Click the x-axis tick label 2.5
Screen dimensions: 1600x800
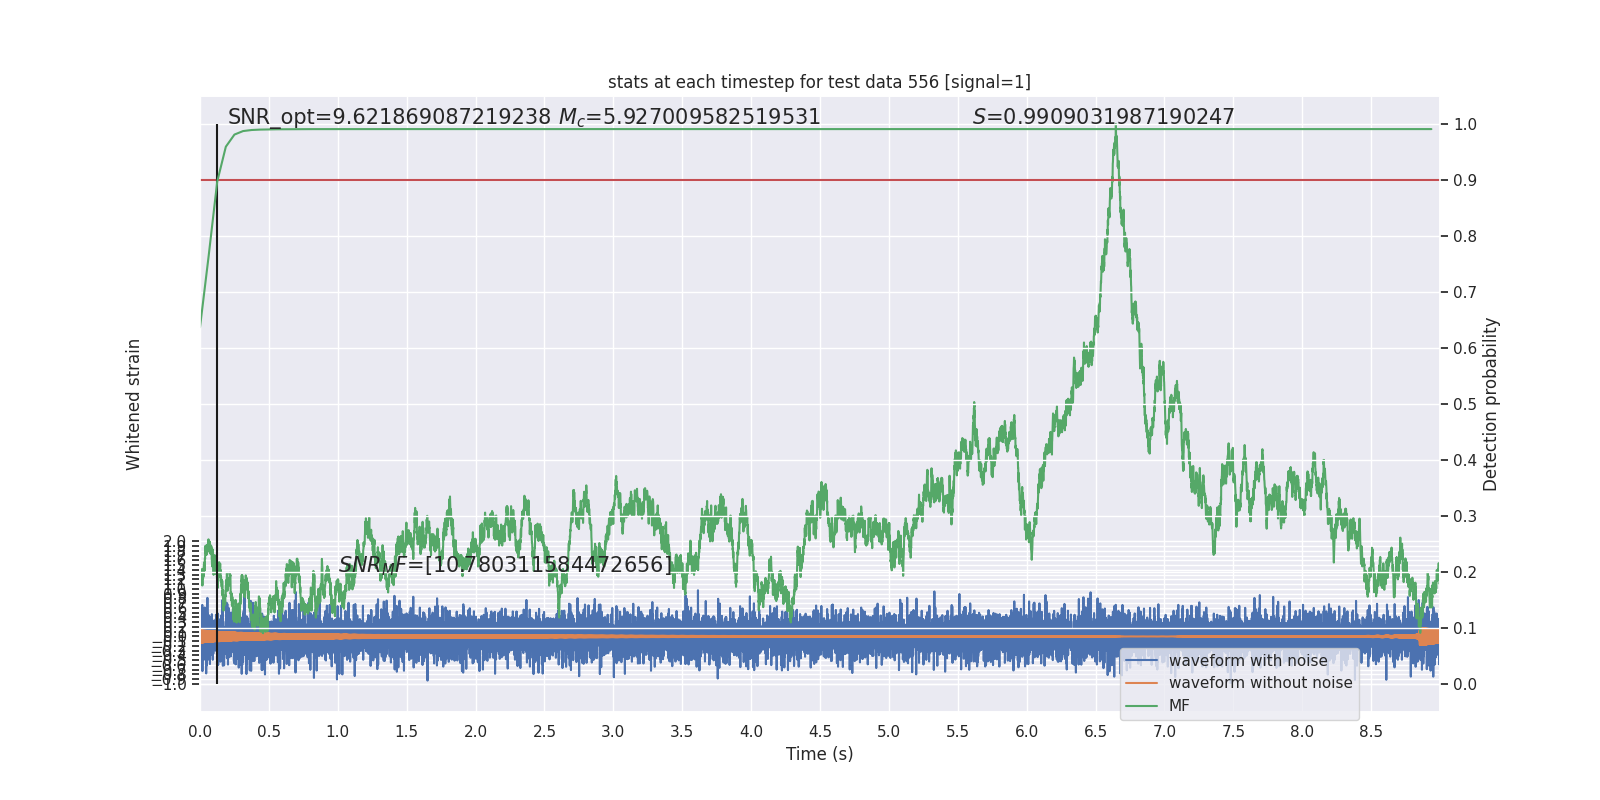pos(544,732)
